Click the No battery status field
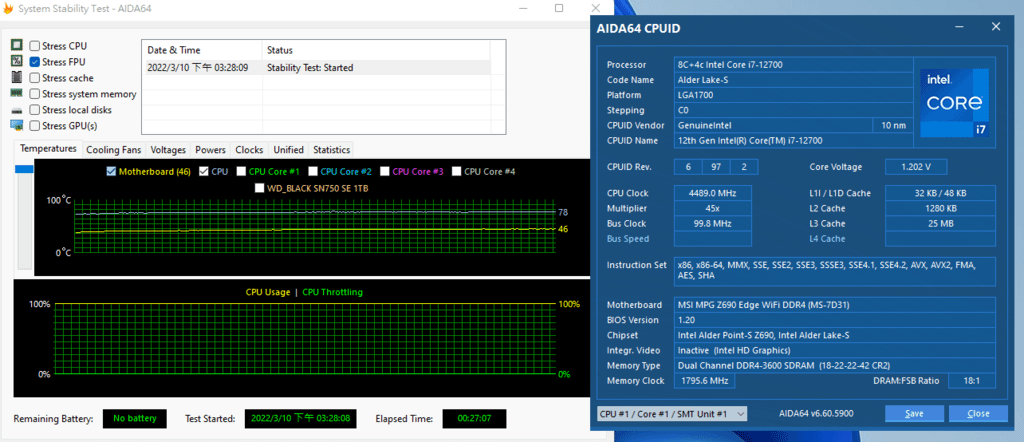The width and height of the screenshot is (1024, 442). point(134,418)
